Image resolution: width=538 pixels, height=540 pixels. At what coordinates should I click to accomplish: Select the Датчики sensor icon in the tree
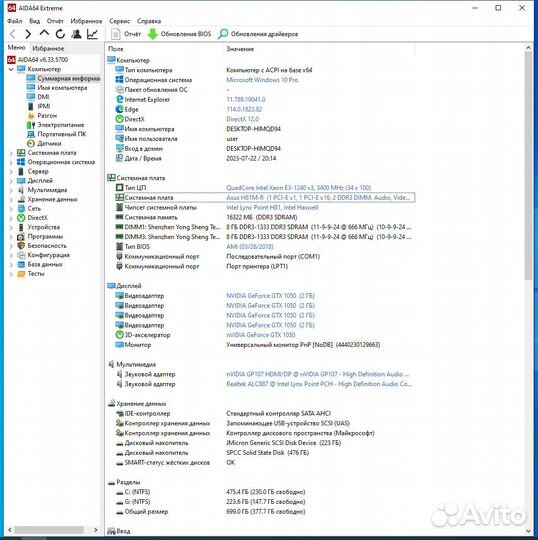click(x=31, y=143)
